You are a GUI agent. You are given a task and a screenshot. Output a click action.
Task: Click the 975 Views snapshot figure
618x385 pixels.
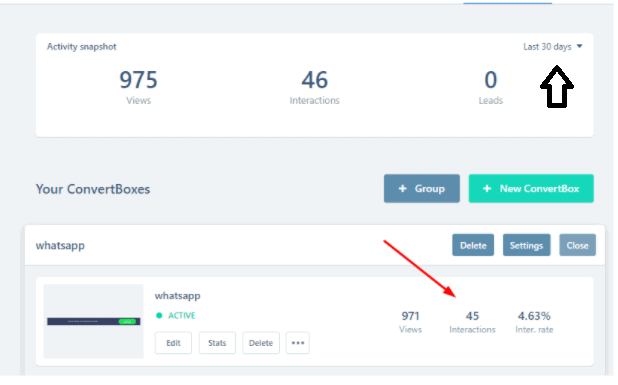pos(138,80)
